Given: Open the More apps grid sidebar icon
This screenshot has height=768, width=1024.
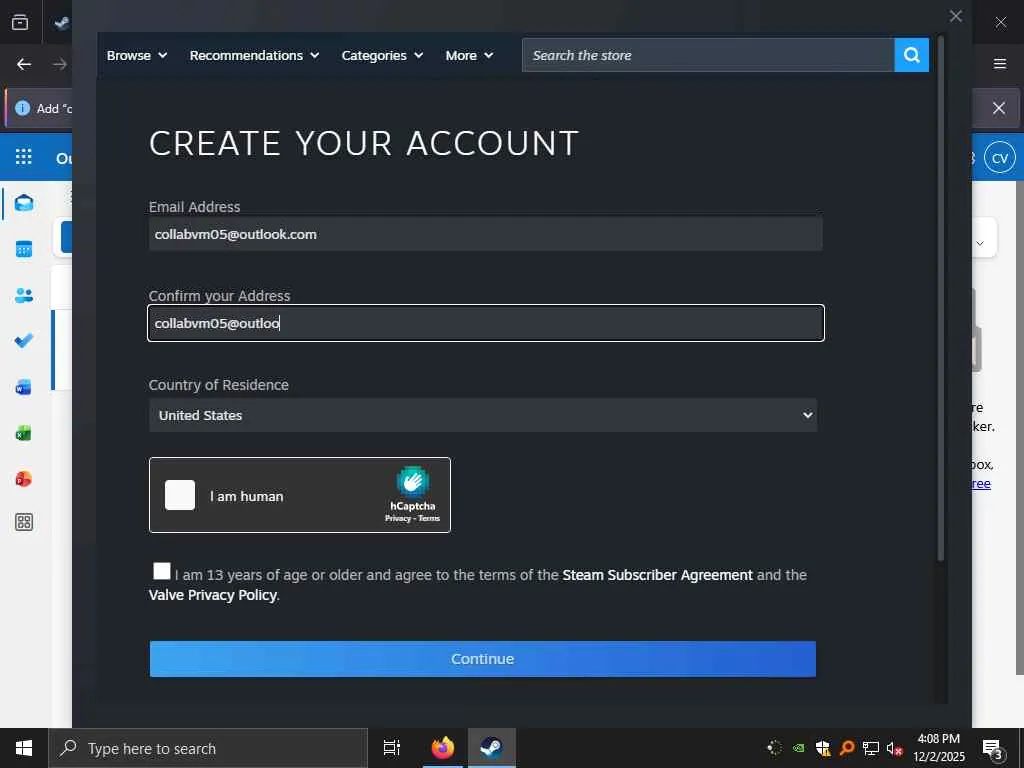Looking at the screenshot, I should (x=24, y=522).
